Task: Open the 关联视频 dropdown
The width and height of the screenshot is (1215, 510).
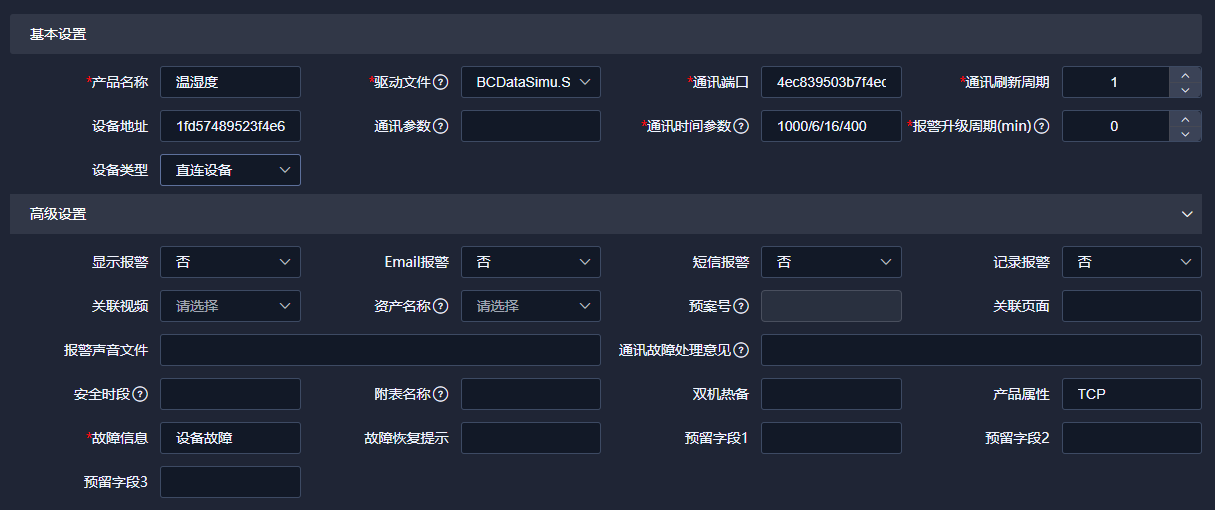Action: (x=230, y=306)
